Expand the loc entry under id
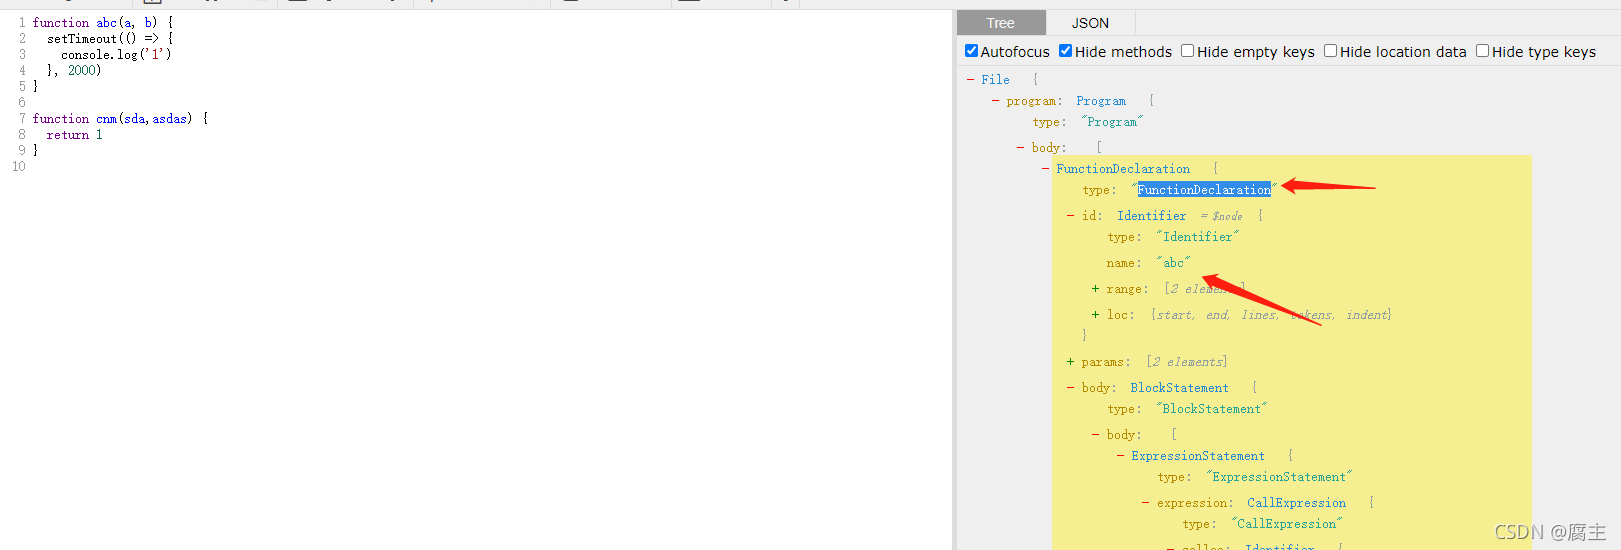This screenshot has height=550, width=1621. [1095, 315]
